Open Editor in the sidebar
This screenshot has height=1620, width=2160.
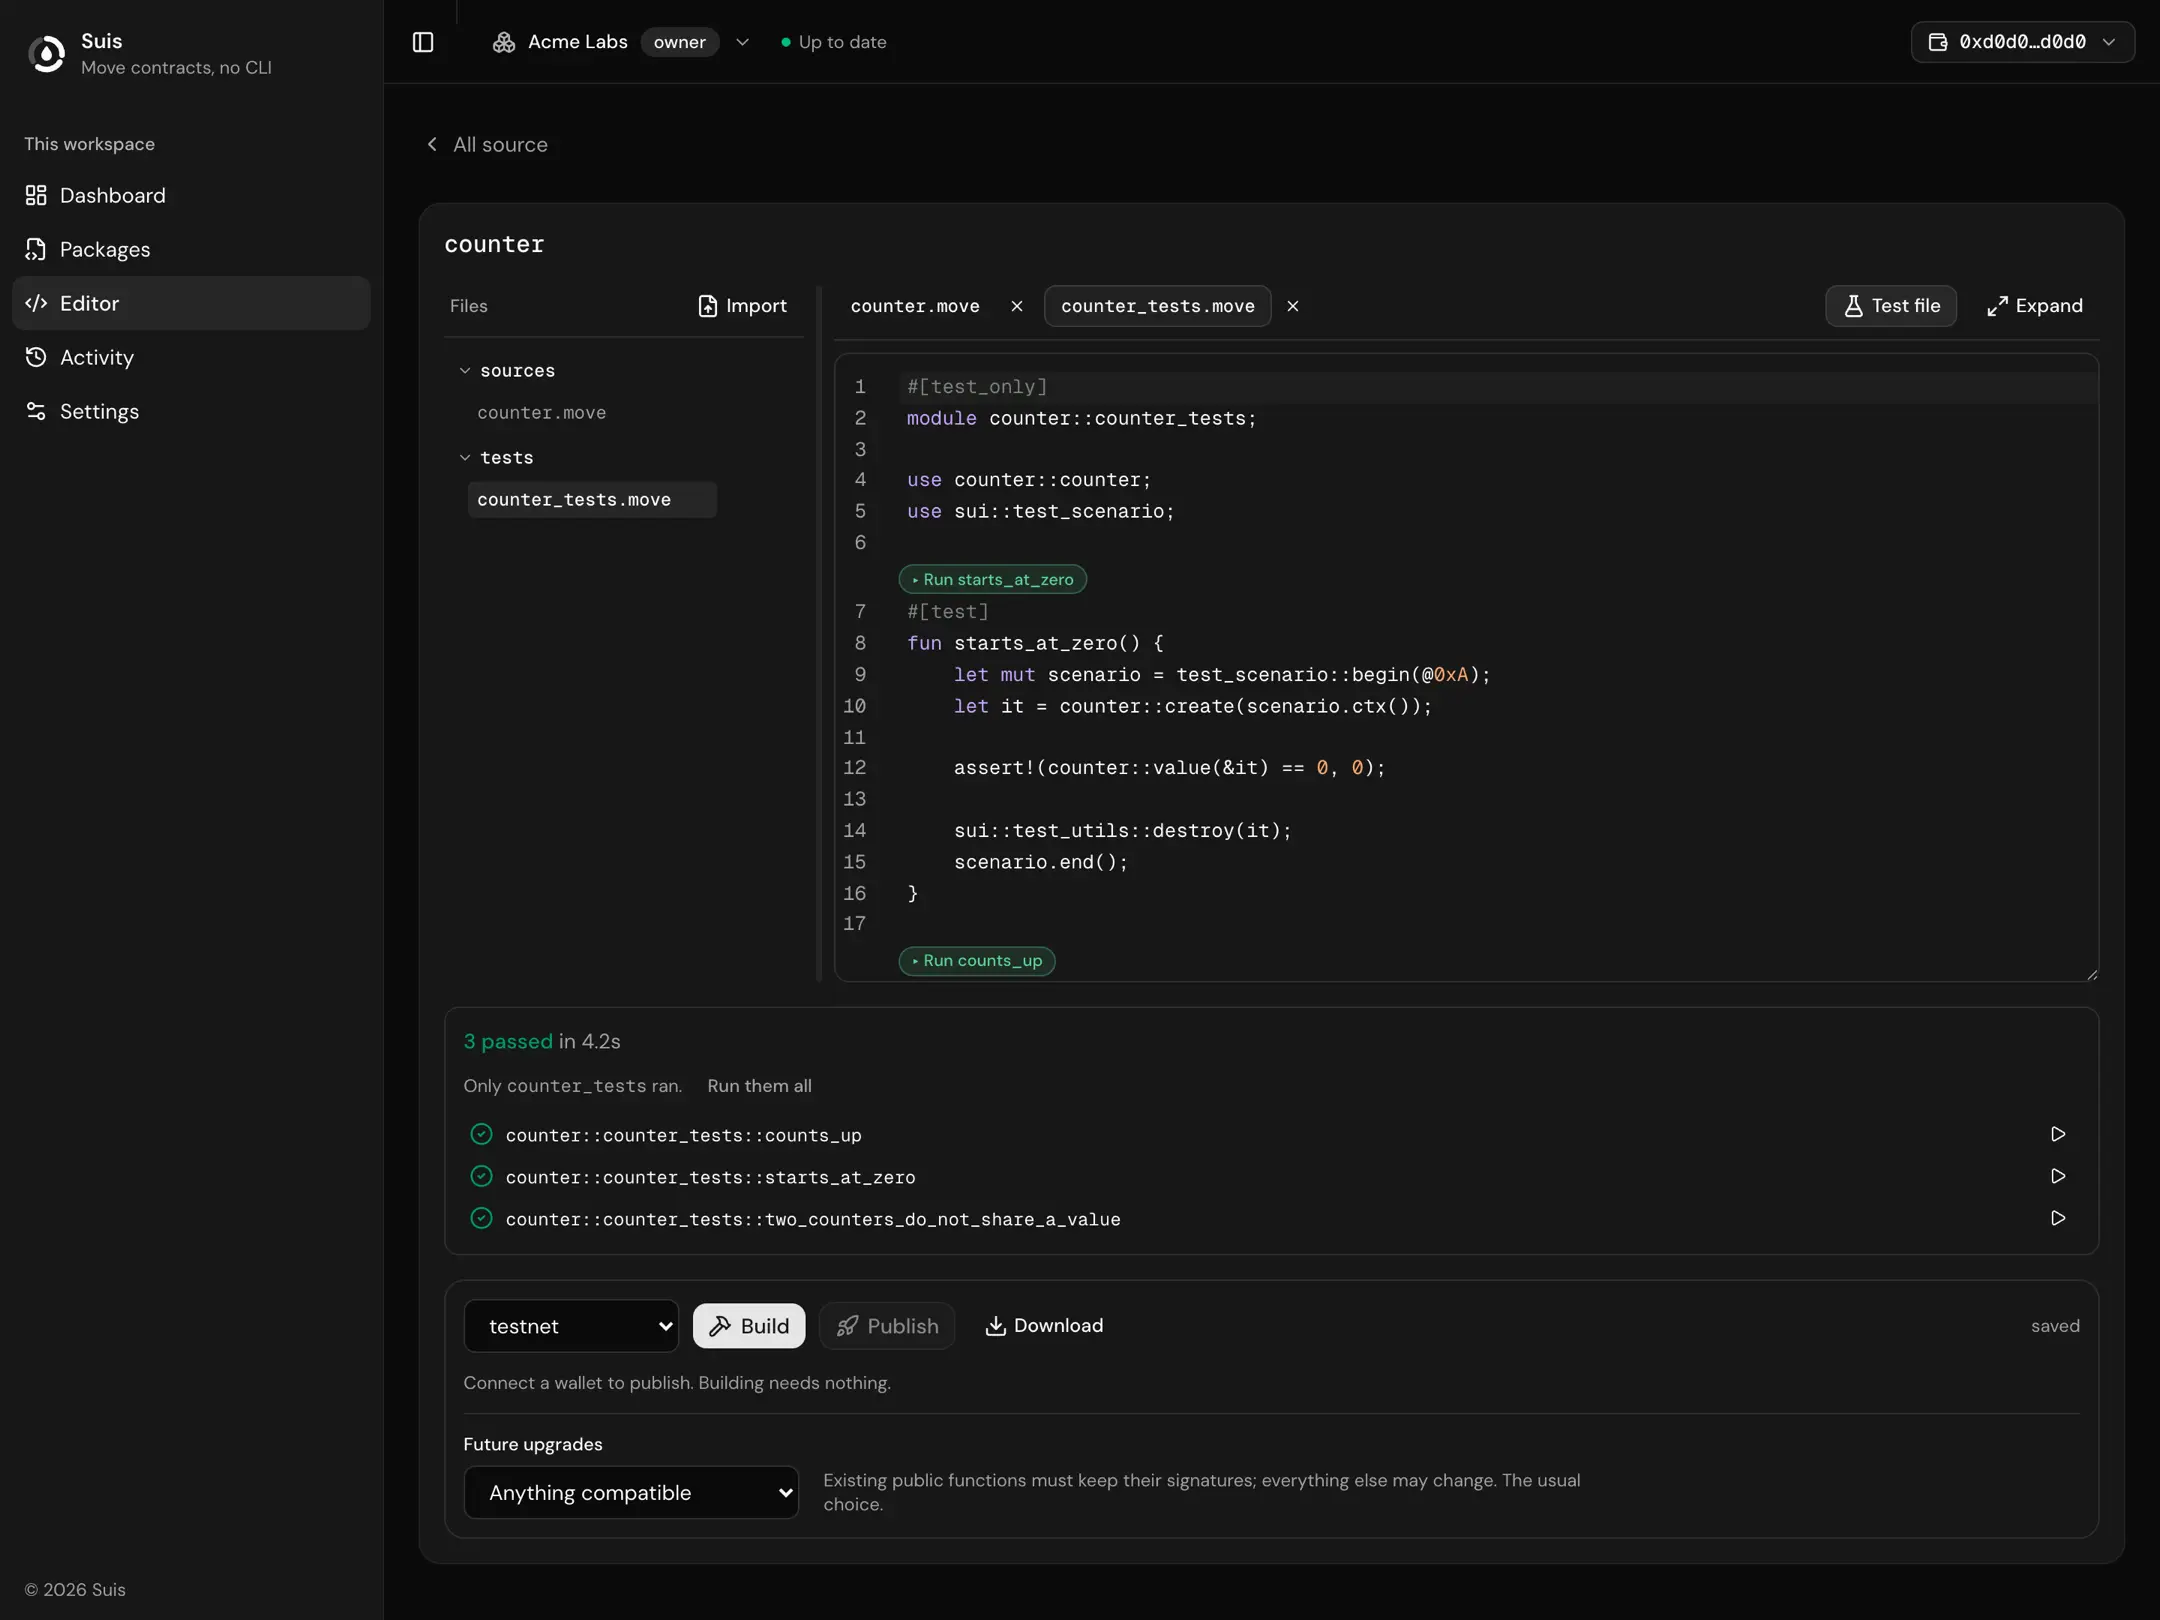pyautogui.click(x=191, y=303)
